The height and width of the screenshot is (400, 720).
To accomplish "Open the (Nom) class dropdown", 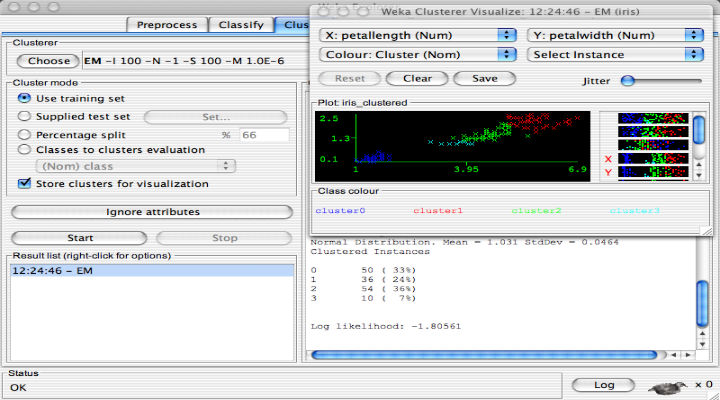I will [135, 166].
